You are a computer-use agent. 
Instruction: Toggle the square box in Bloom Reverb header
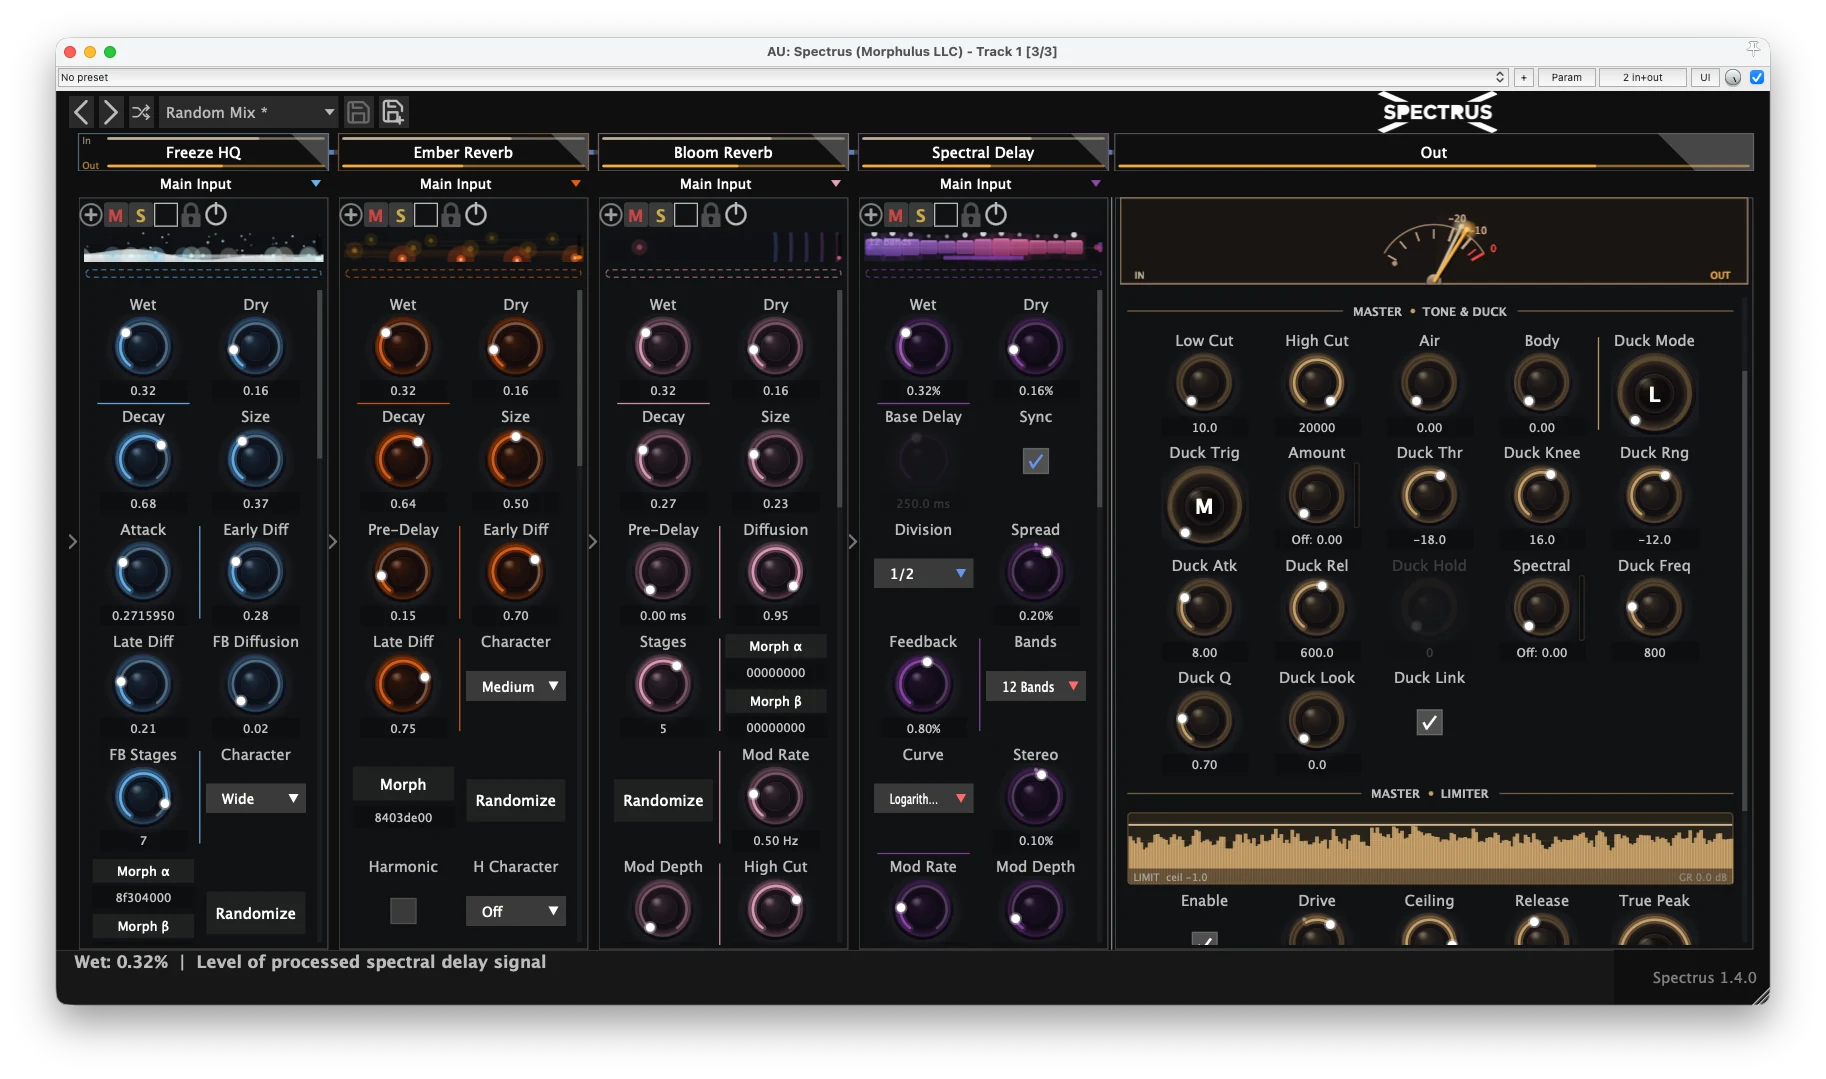pos(686,214)
